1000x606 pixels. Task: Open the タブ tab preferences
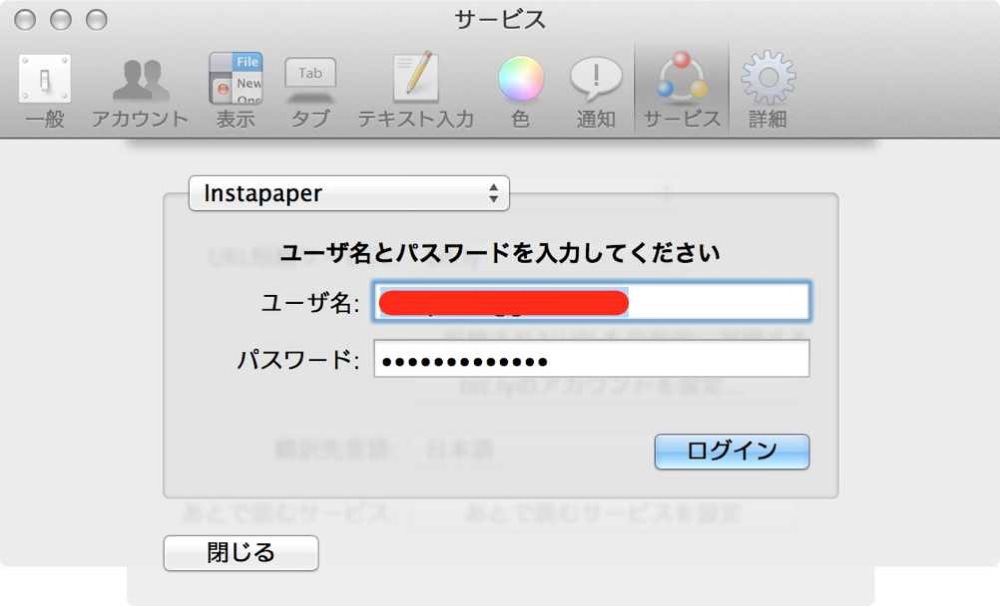coord(310,91)
